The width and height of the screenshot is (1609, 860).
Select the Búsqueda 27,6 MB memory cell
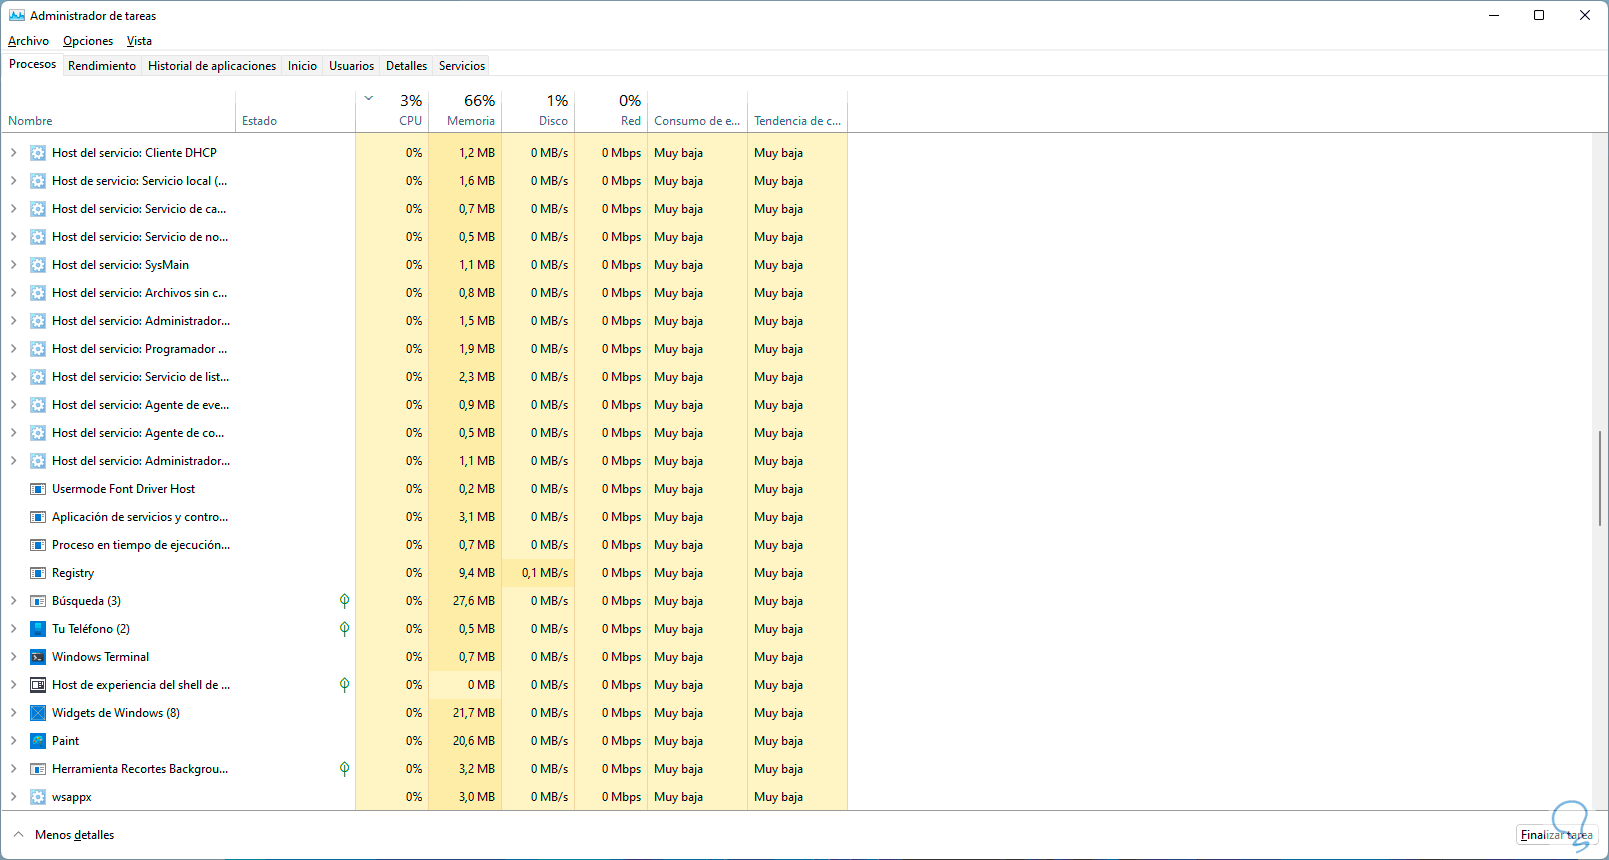pos(465,601)
